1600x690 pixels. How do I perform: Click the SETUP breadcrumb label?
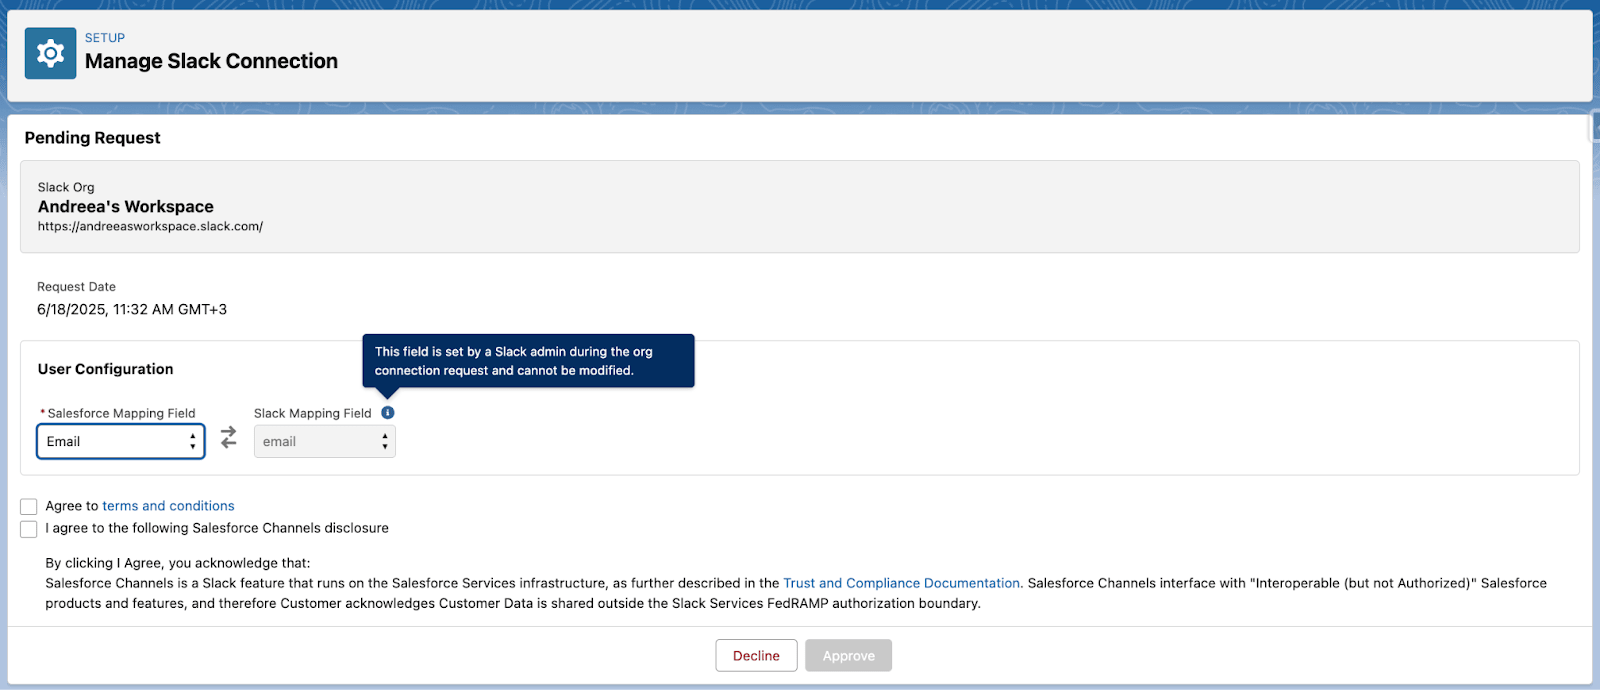[x=105, y=38]
